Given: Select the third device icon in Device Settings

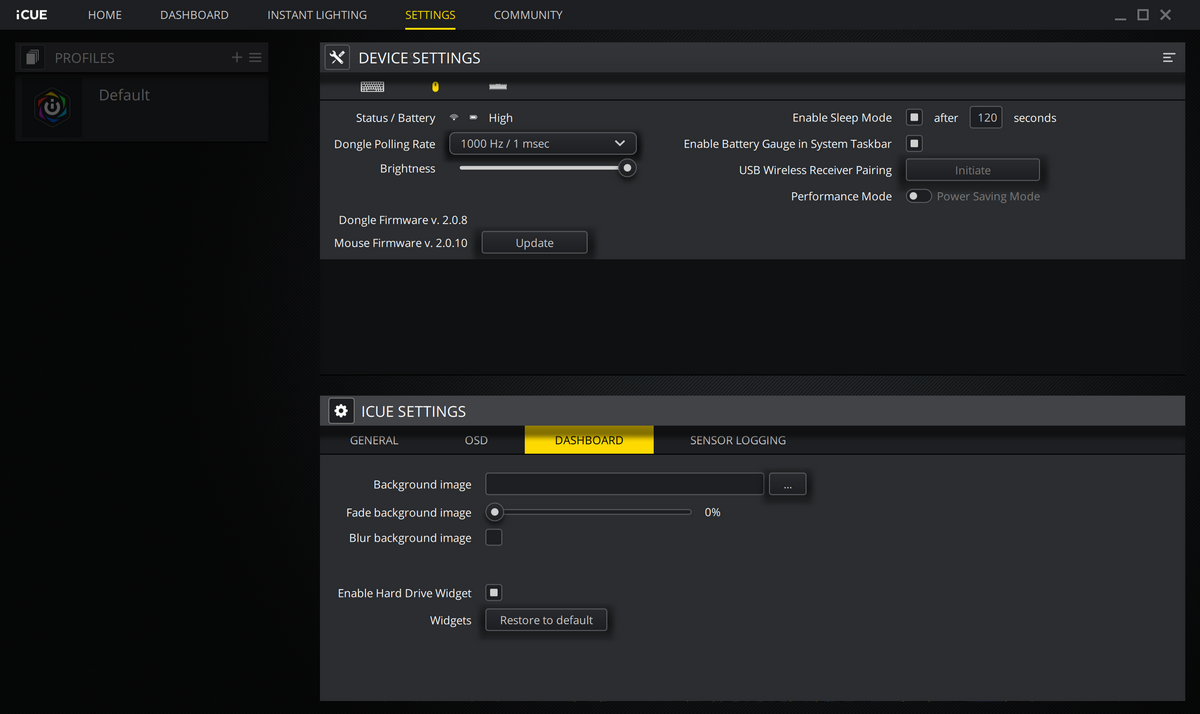Looking at the screenshot, I should [x=498, y=87].
